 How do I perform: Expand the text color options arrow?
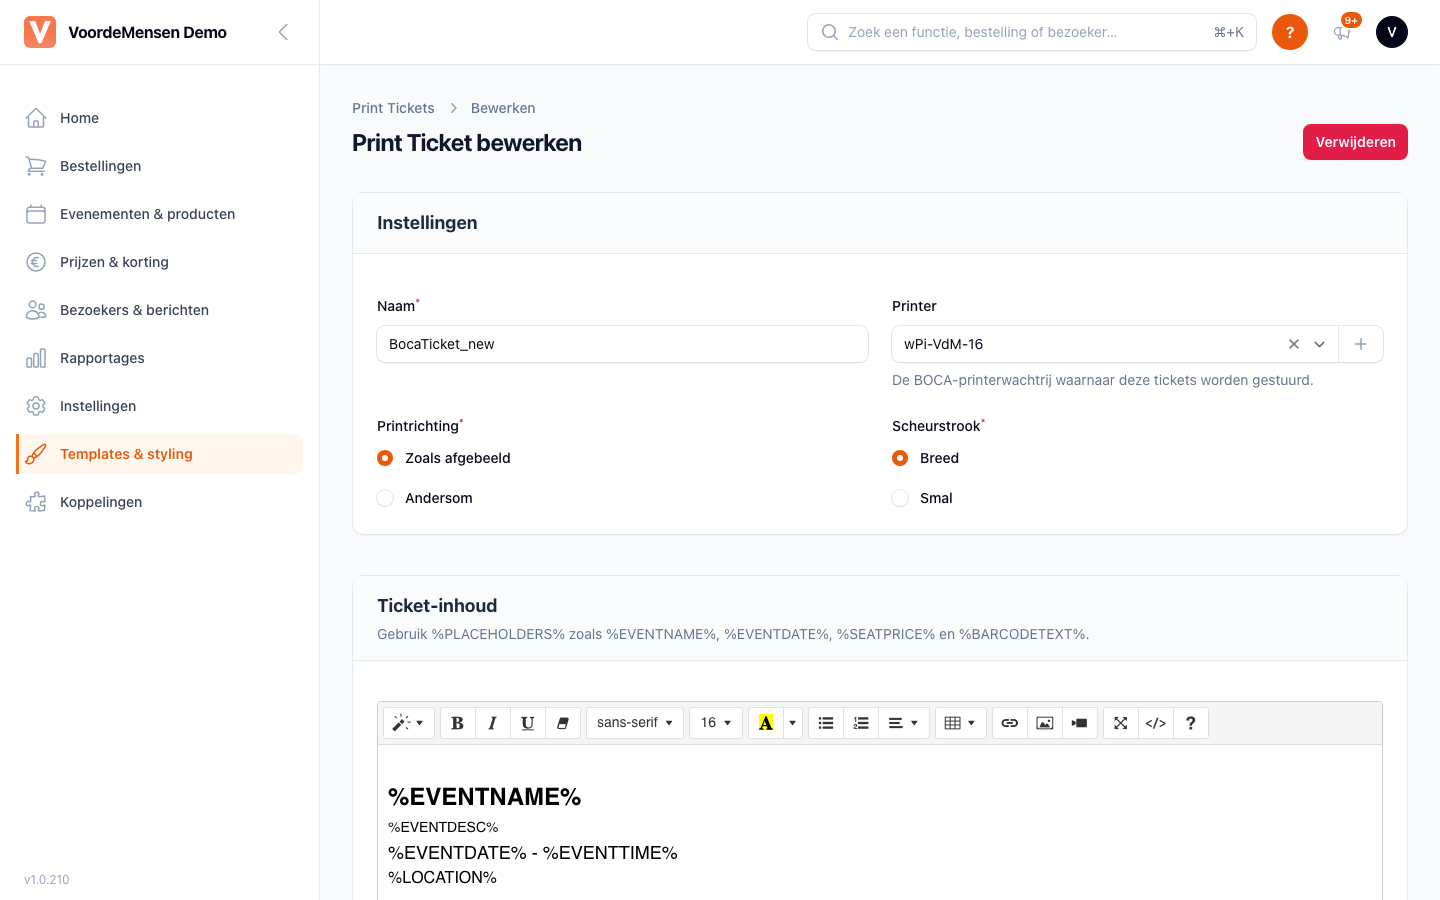(793, 723)
